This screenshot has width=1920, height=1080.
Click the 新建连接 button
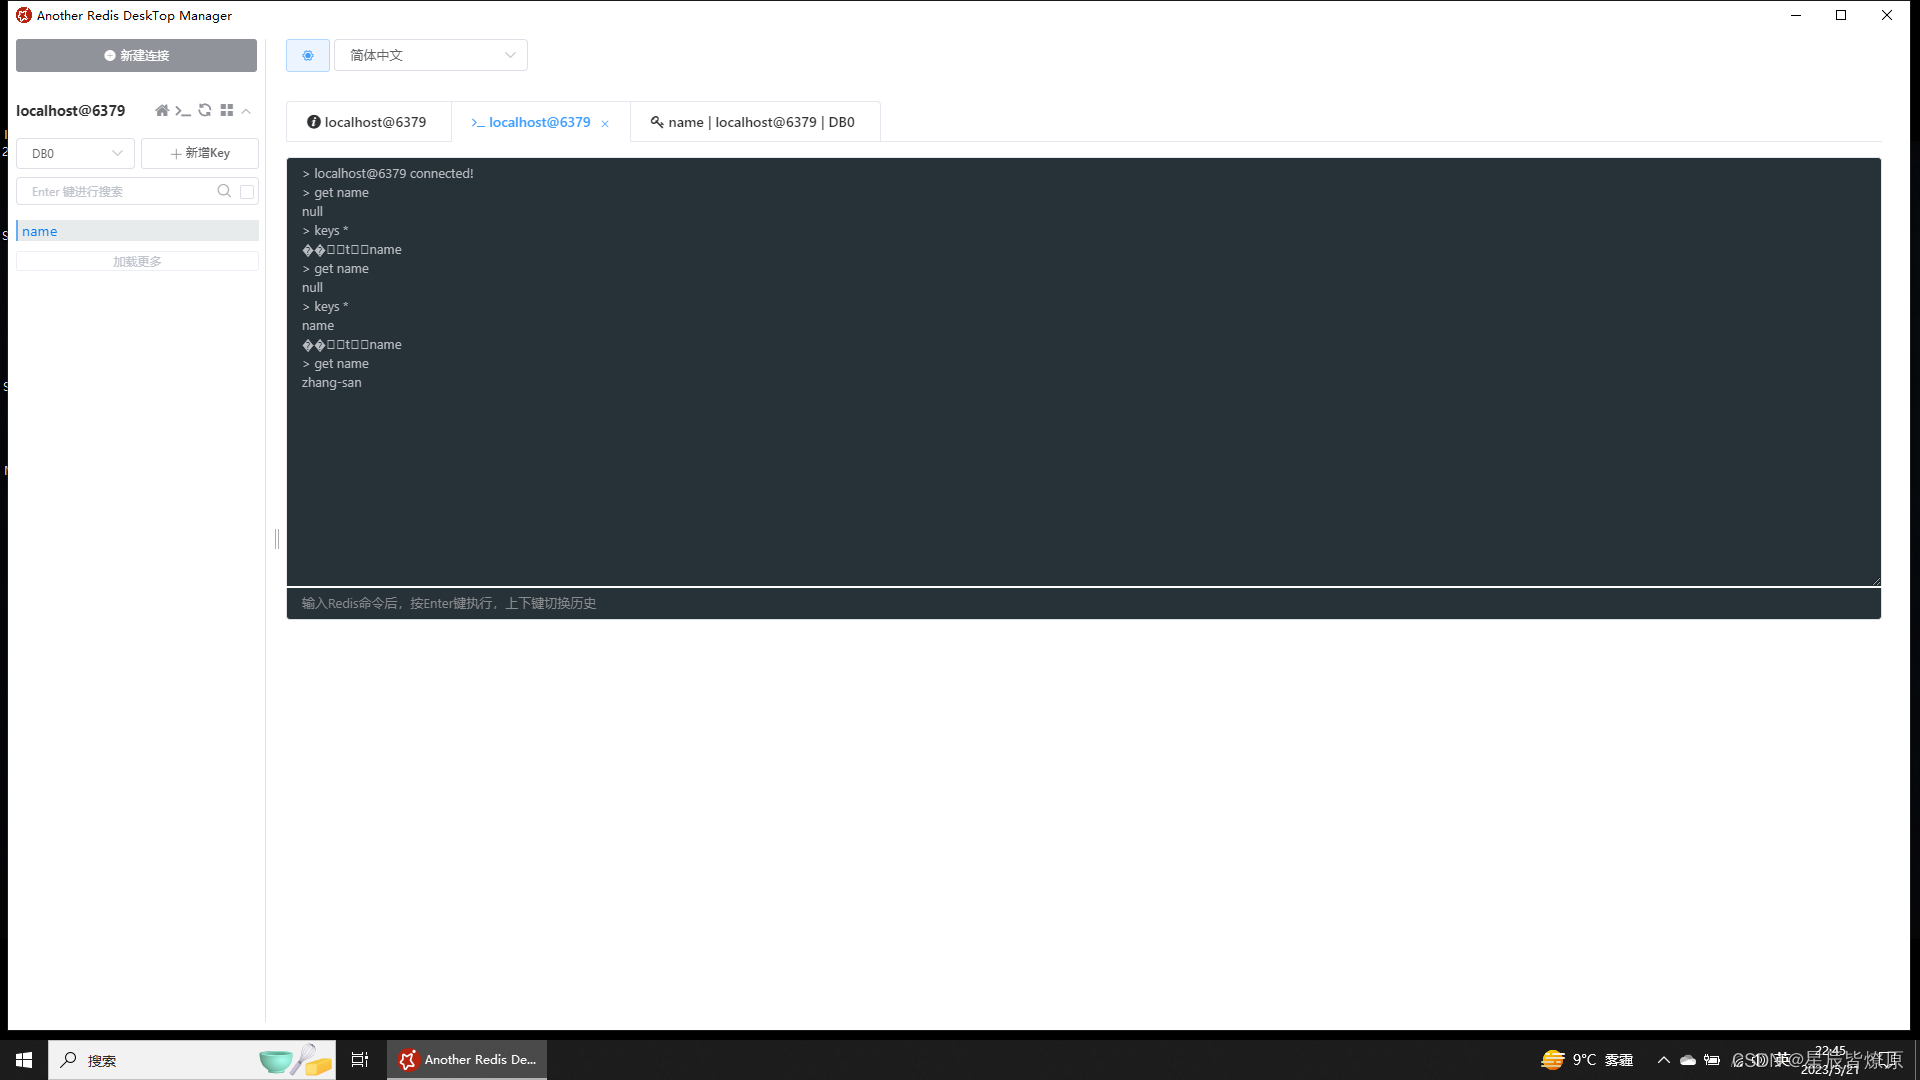(136, 56)
